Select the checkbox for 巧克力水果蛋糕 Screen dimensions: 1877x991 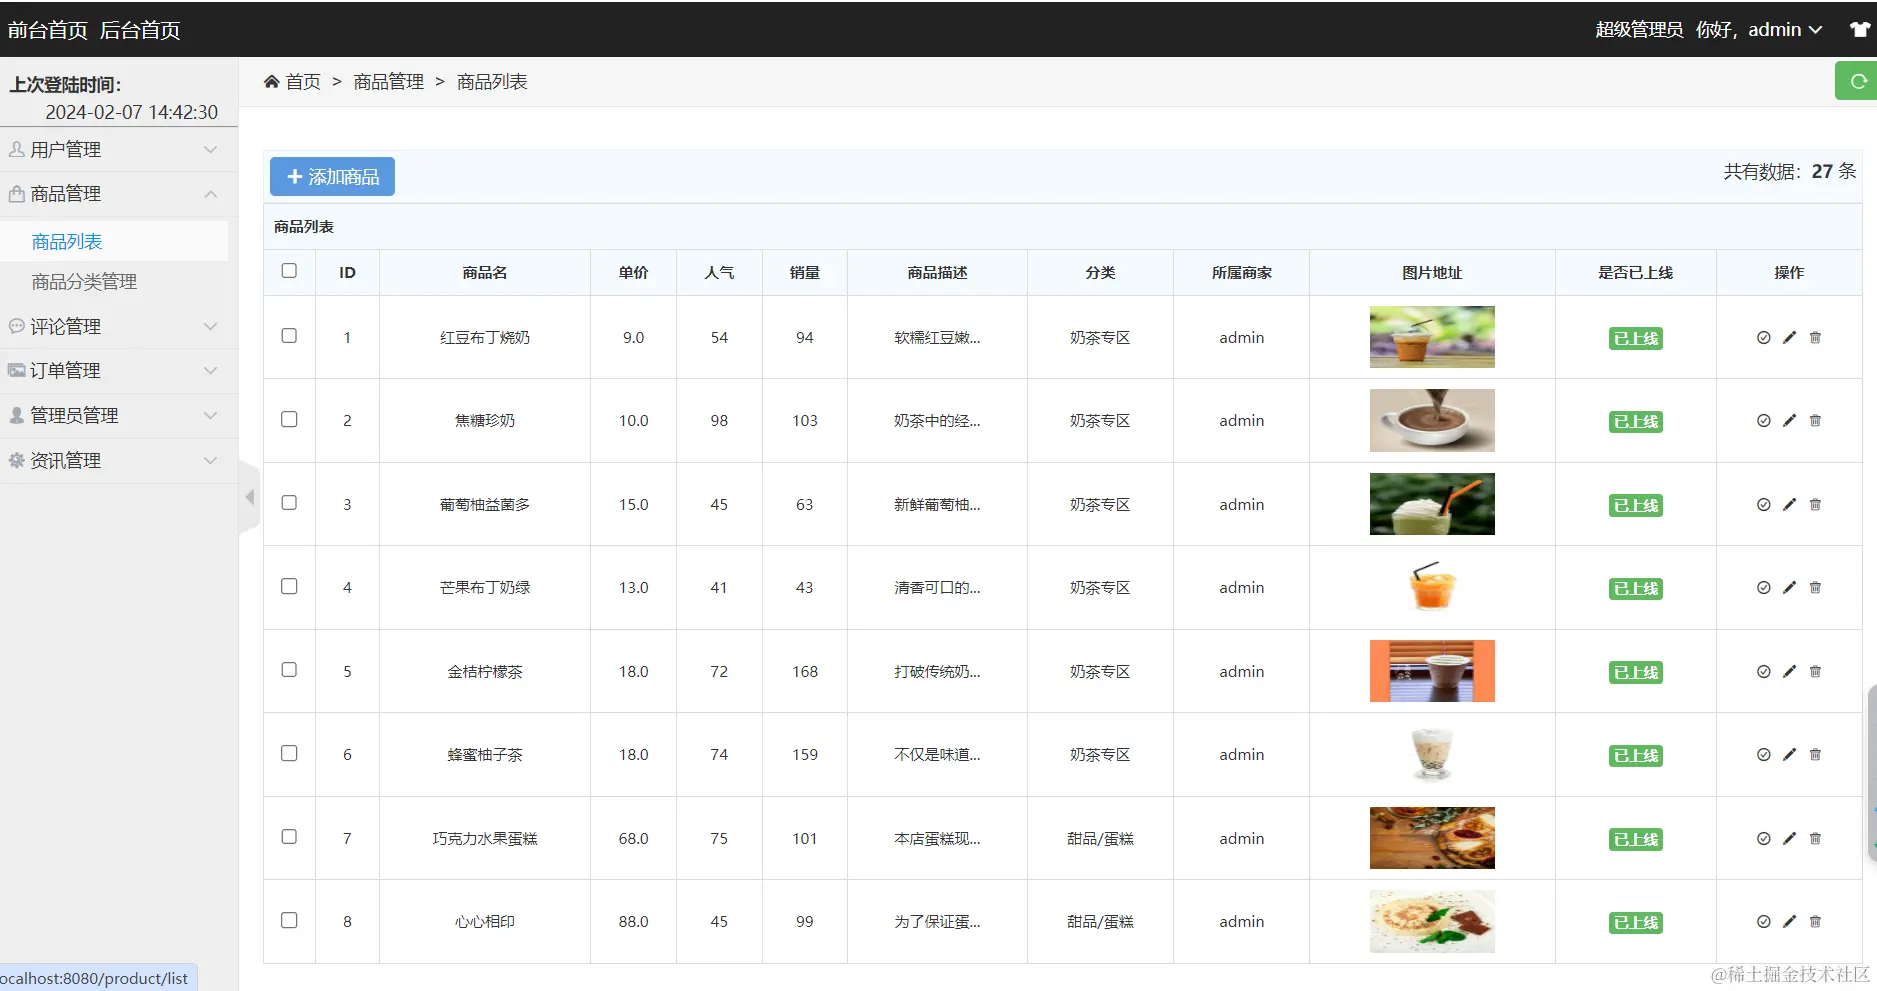(289, 837)
